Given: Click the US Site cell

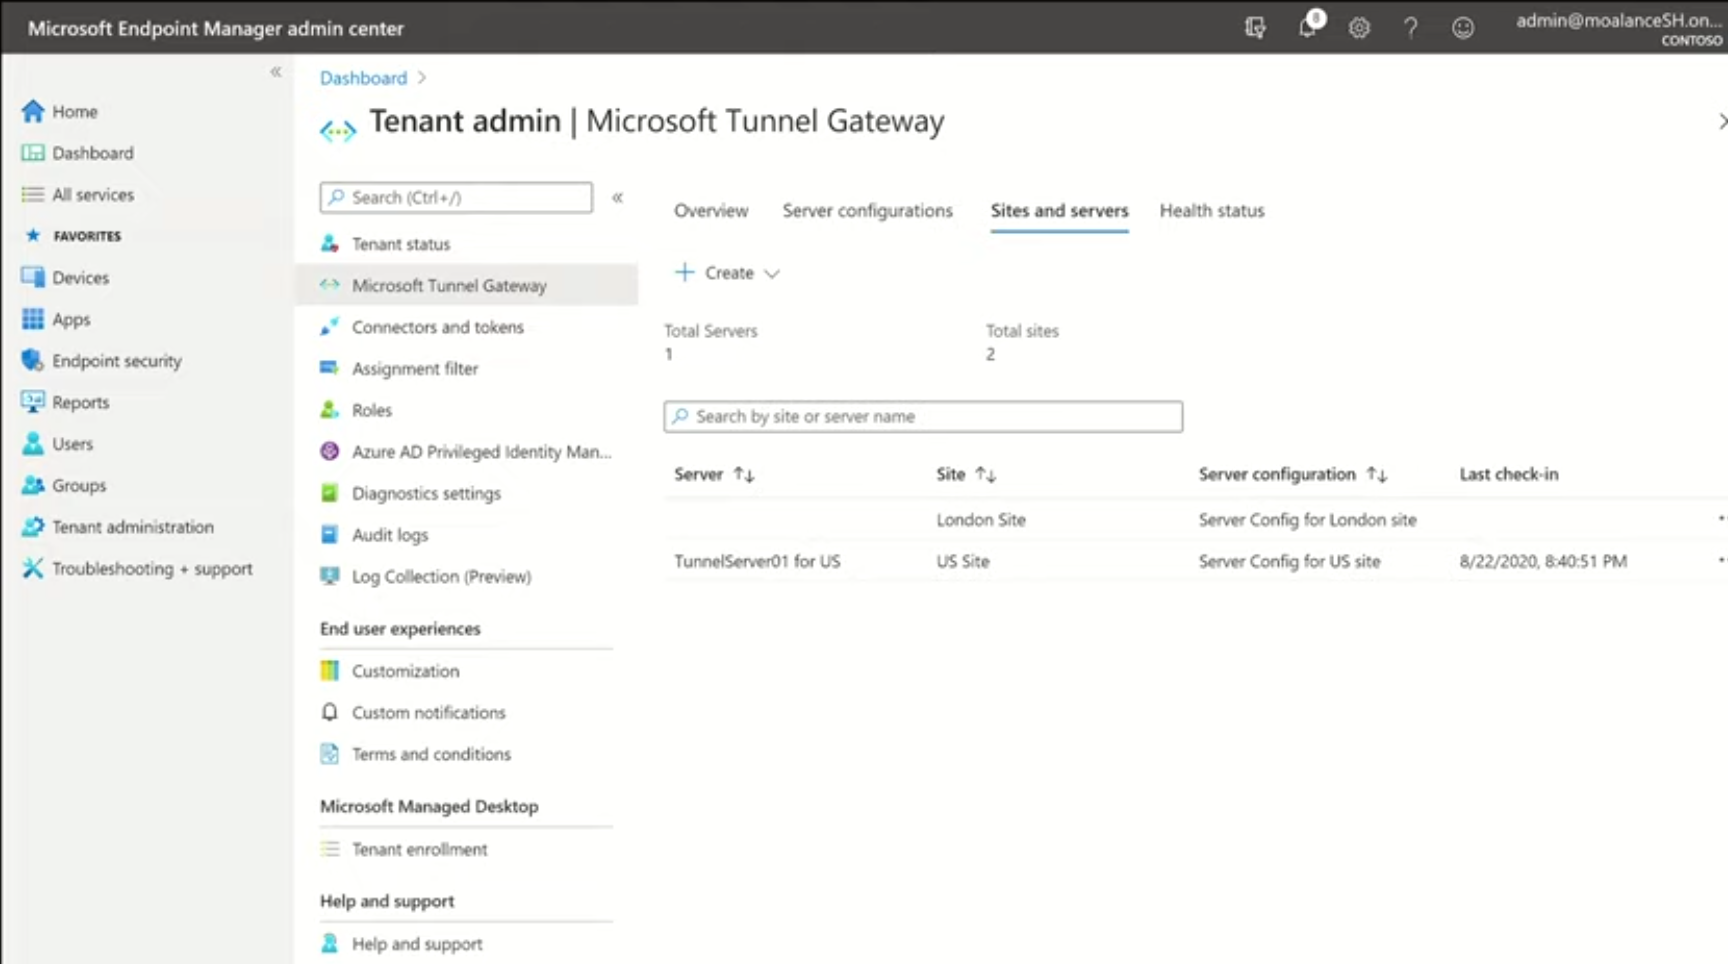Looking at the screenshot, I should [963, 561].
